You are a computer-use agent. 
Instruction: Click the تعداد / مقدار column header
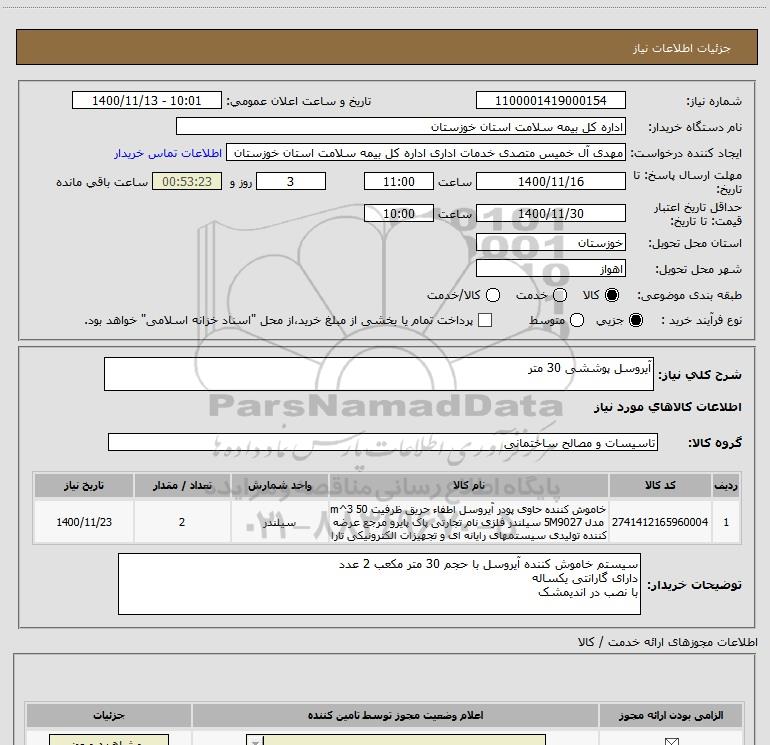click(182, 485)
